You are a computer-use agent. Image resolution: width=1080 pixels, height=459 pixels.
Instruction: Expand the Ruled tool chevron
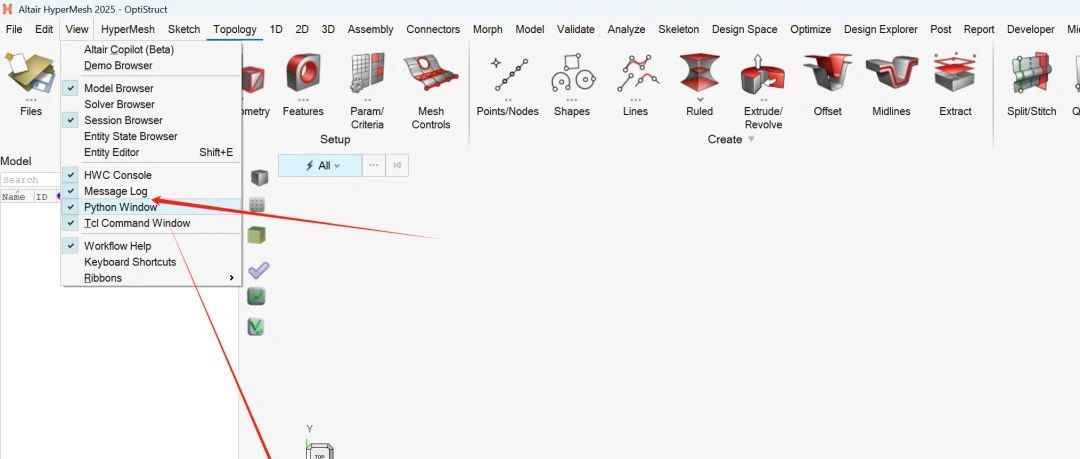[699, 99]
